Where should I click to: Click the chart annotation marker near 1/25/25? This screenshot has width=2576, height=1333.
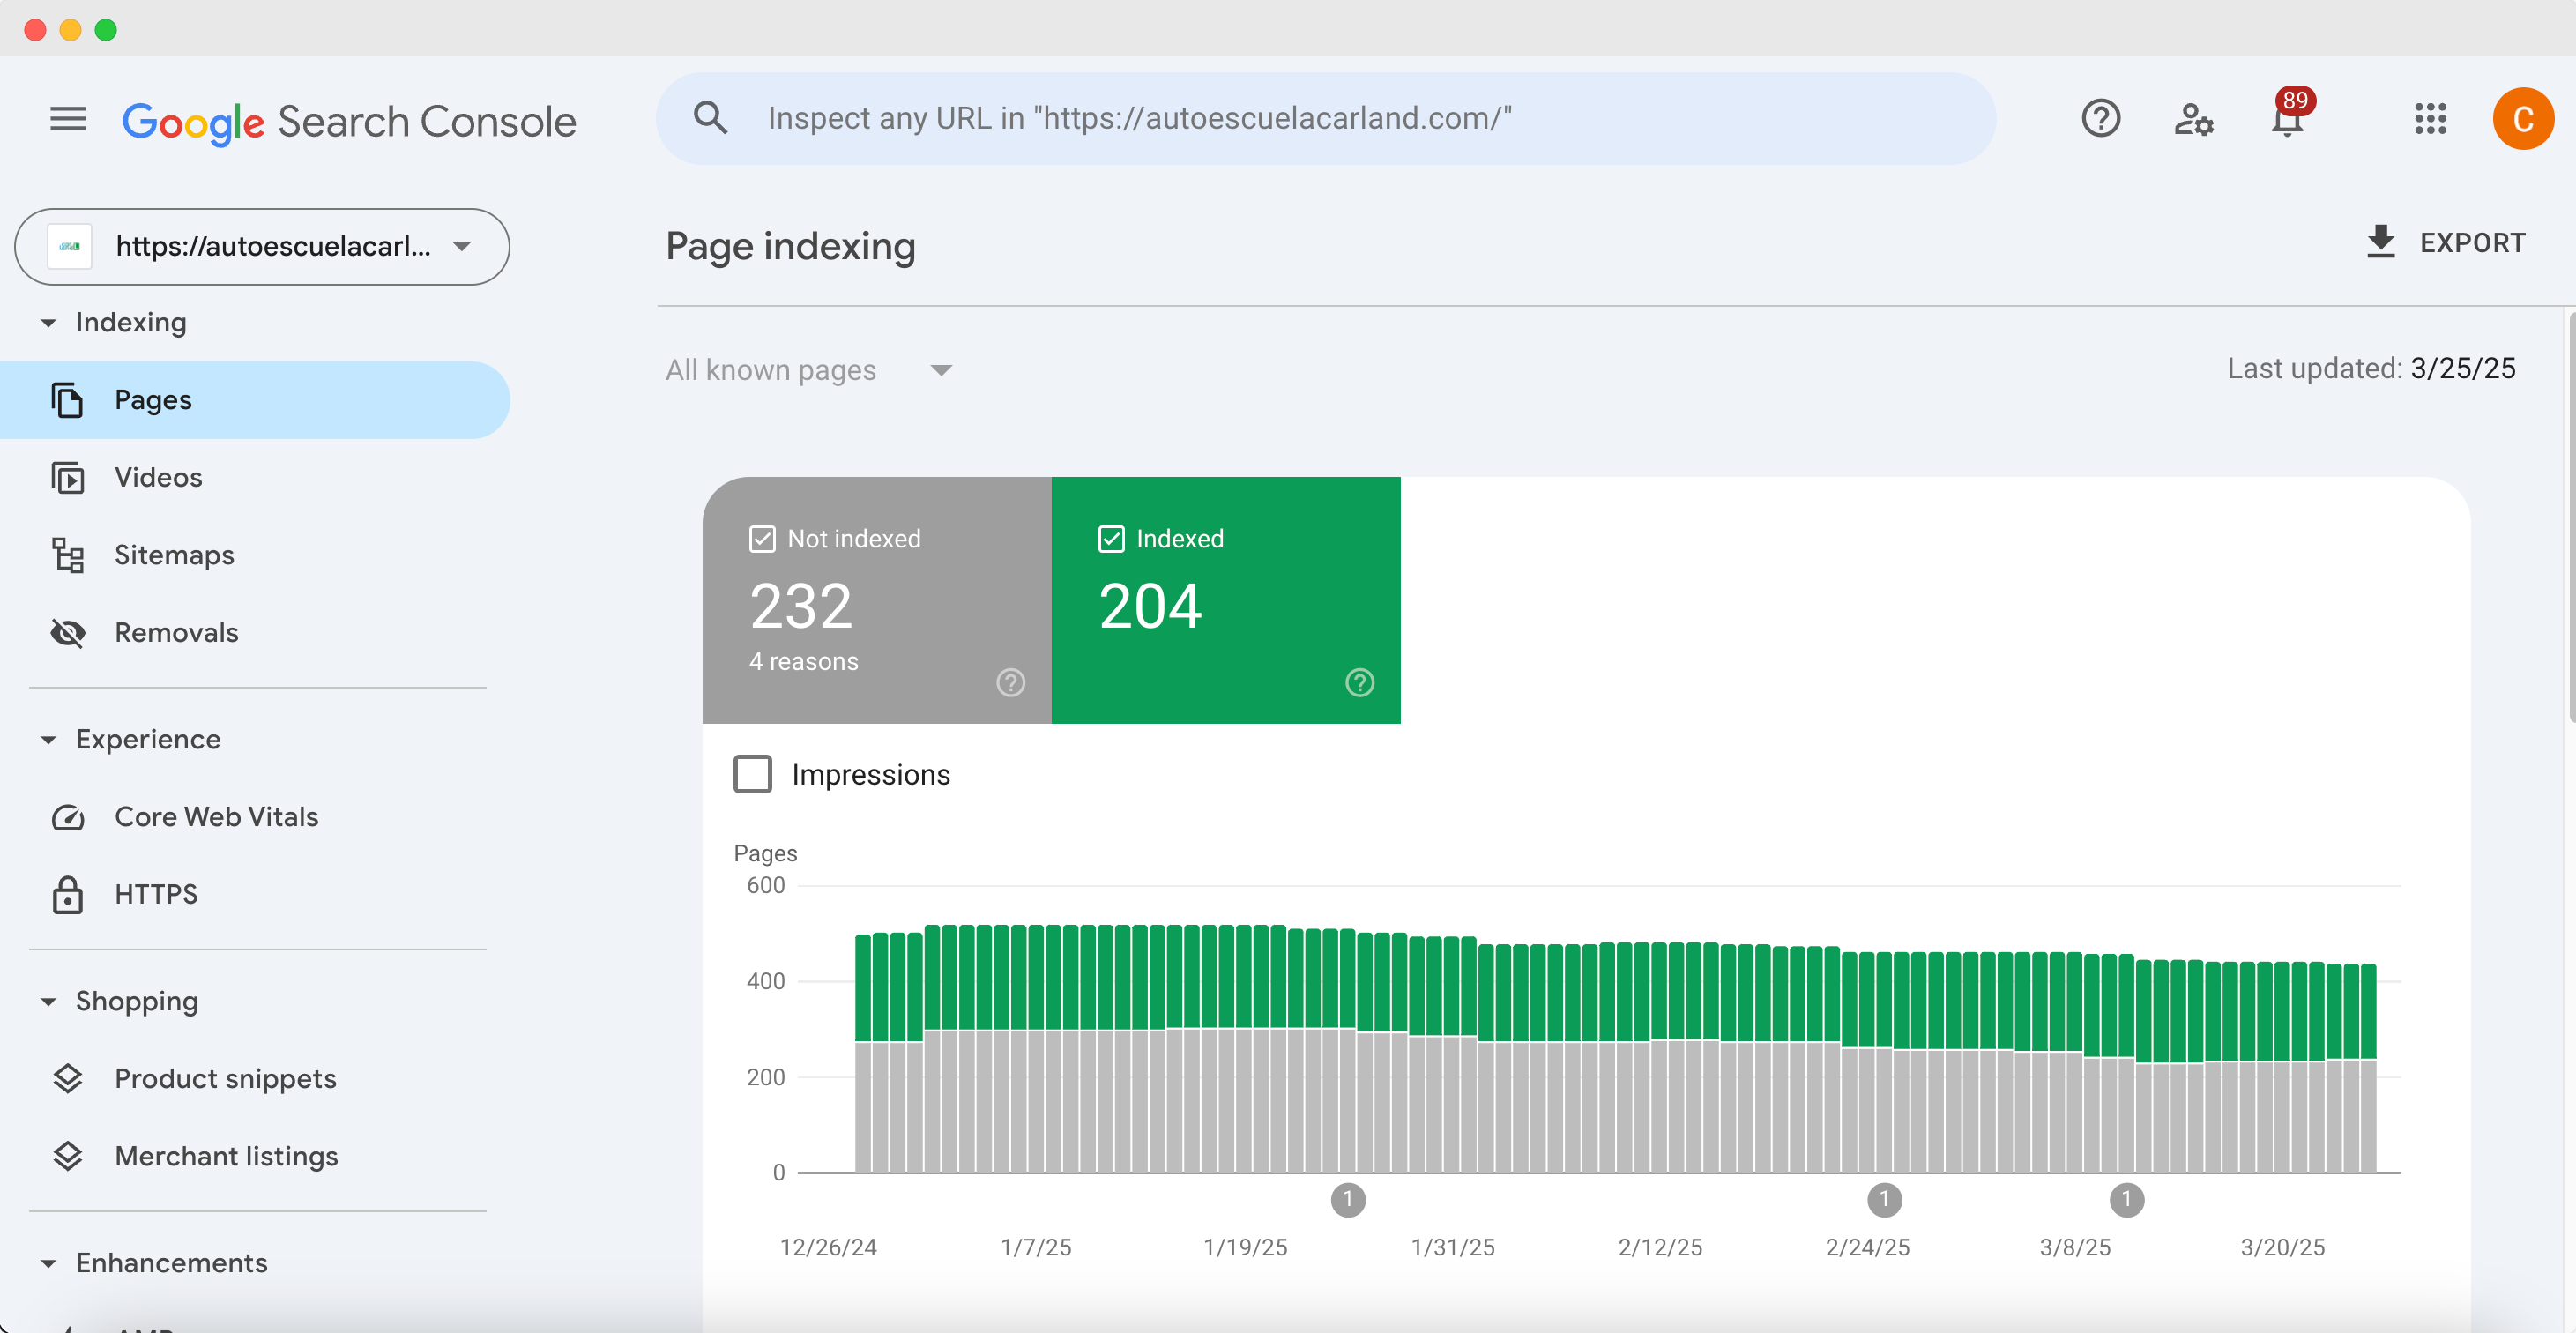(x=1348, y=1200)
